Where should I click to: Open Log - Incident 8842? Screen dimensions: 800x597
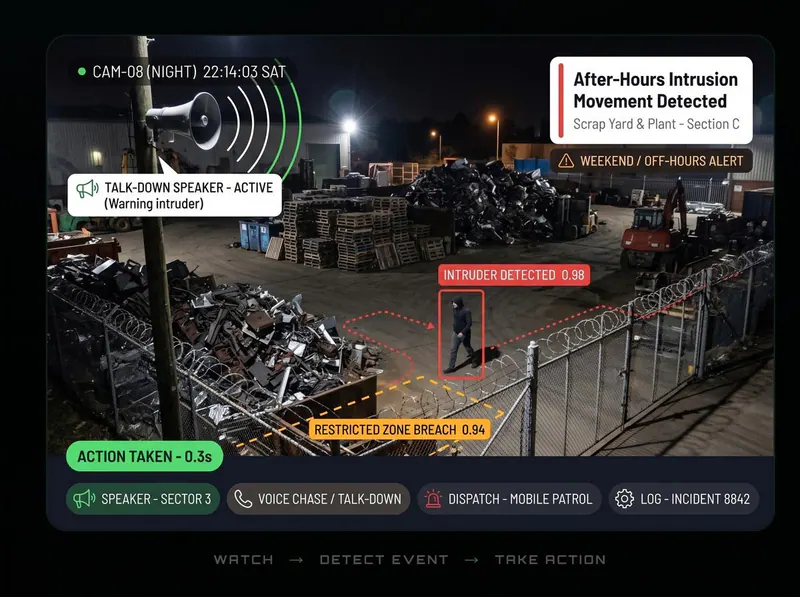684,499
